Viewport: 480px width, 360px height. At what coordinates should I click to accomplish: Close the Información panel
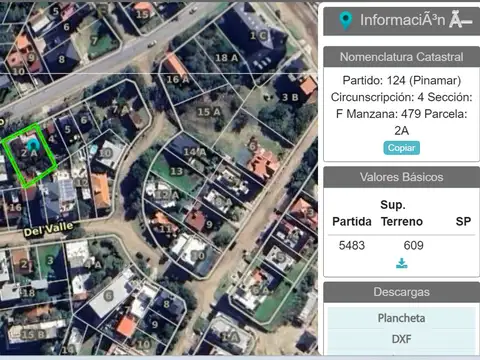(x=461, y=20)
